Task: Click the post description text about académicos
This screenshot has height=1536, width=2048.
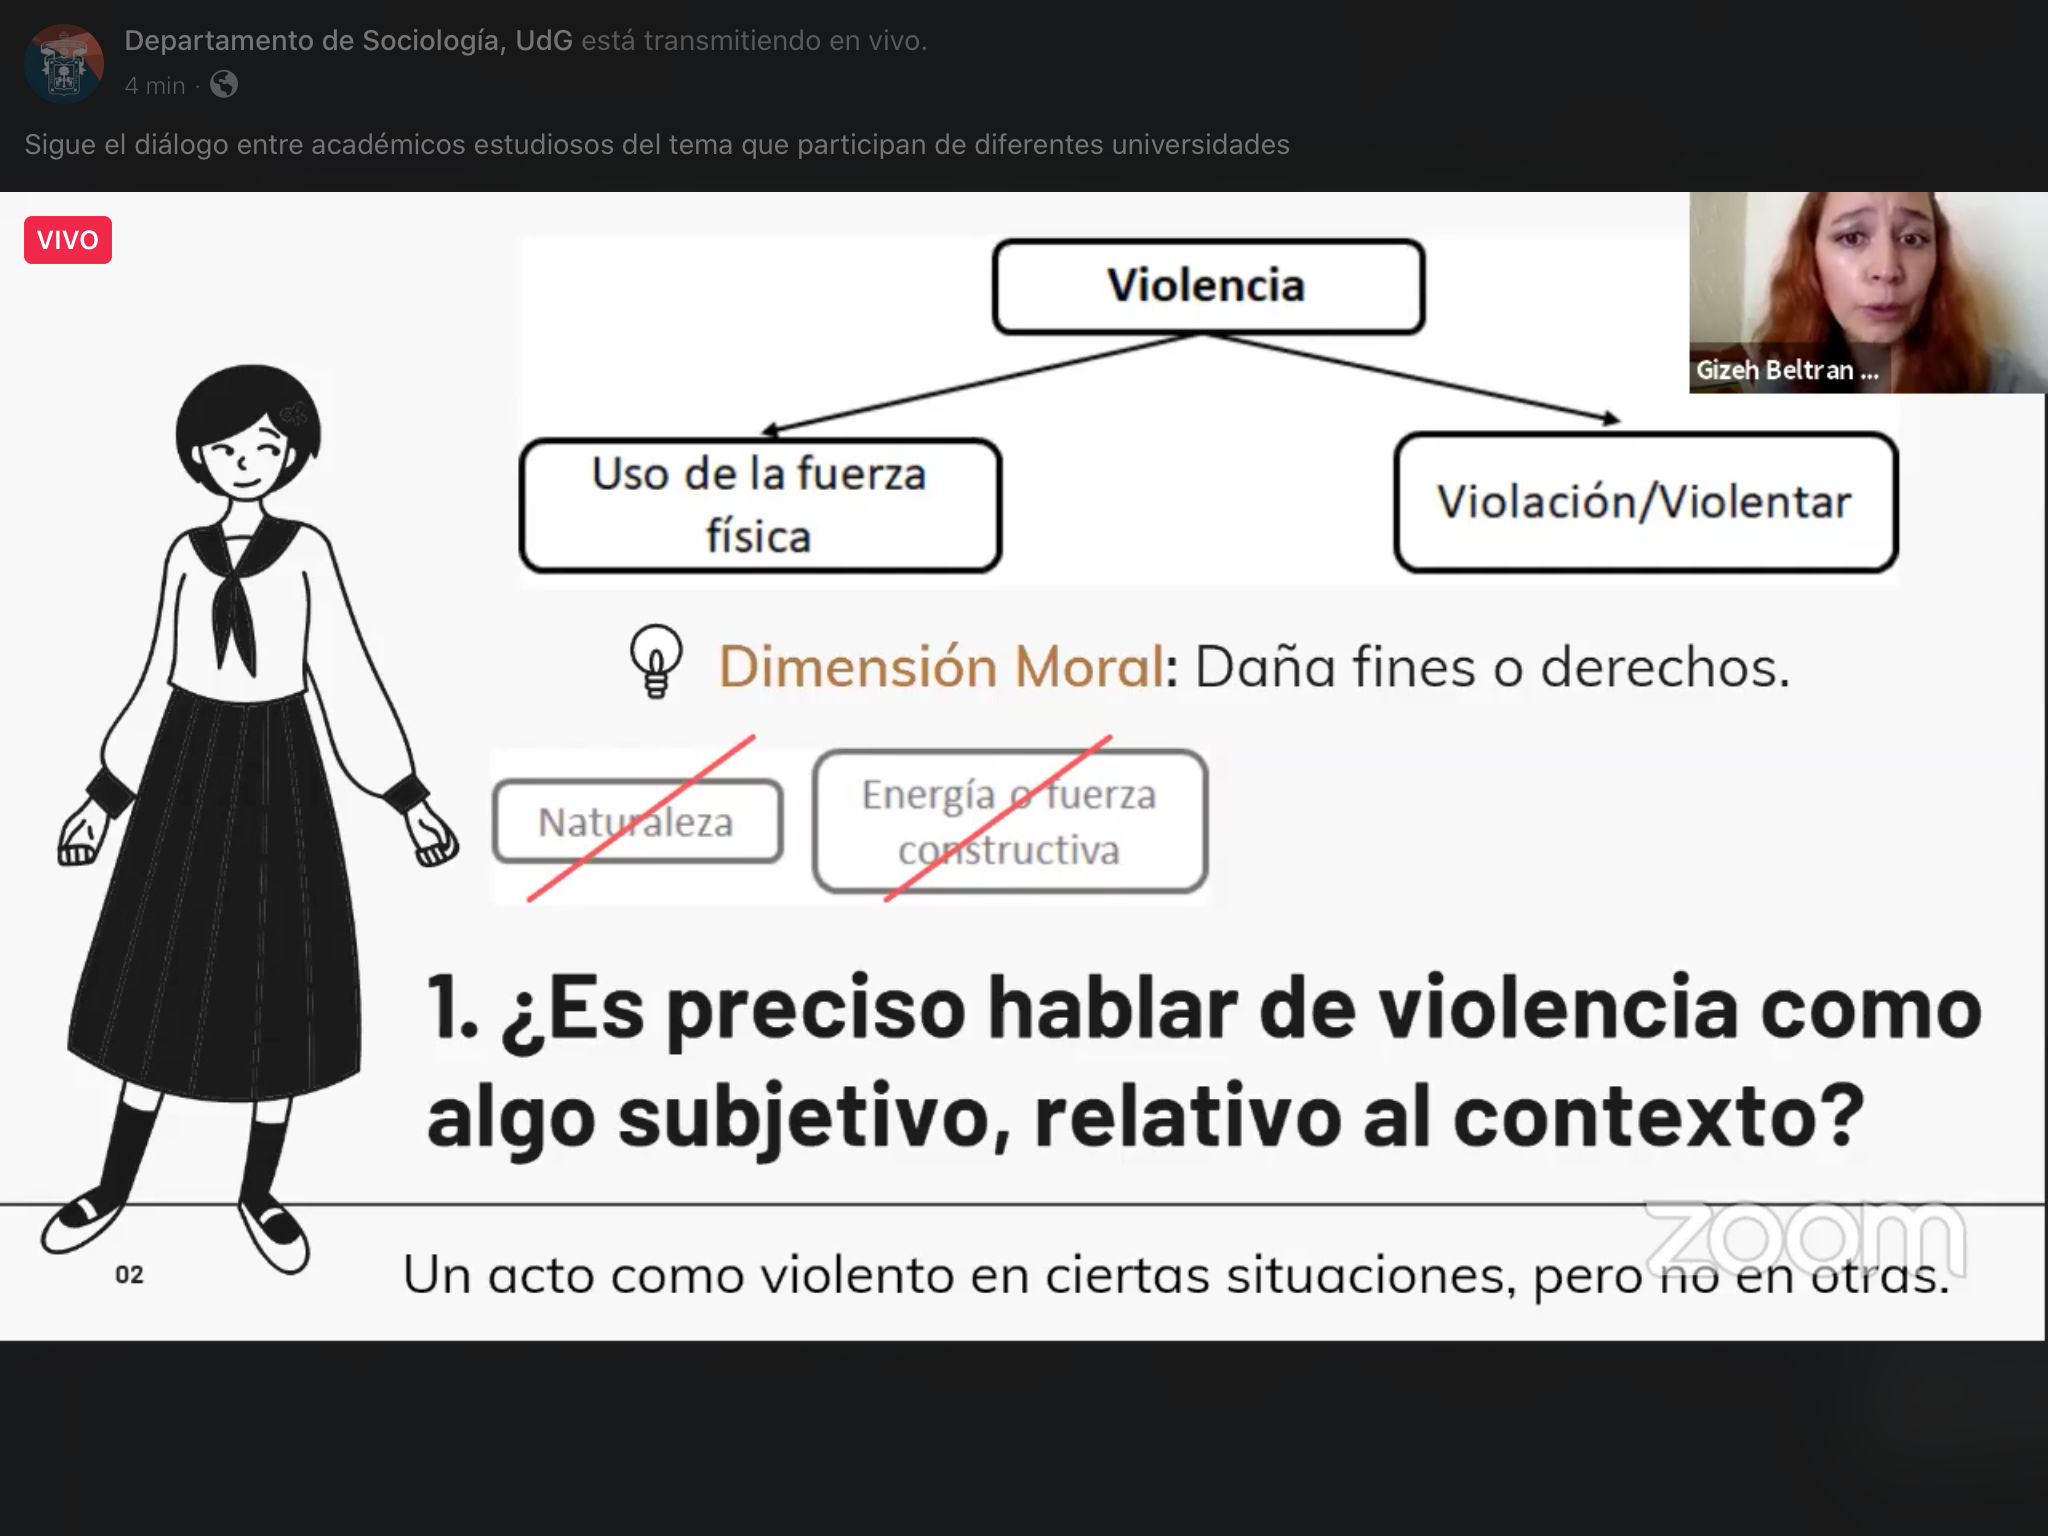Action: pos(656,145)
